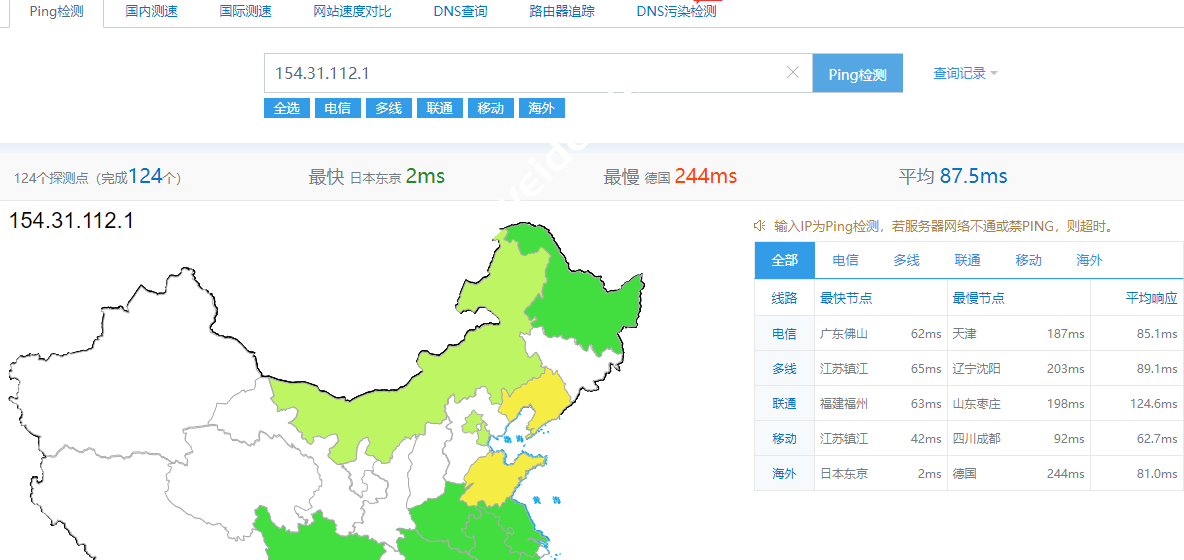This screenshot has height=560, width=1184.
Task: Click the 海外 row label in table
Action: [784, 474]
